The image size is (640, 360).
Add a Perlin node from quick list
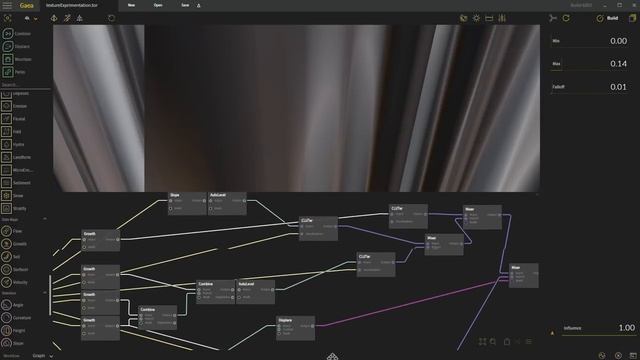pyautogui.click(x=14, y=72)
